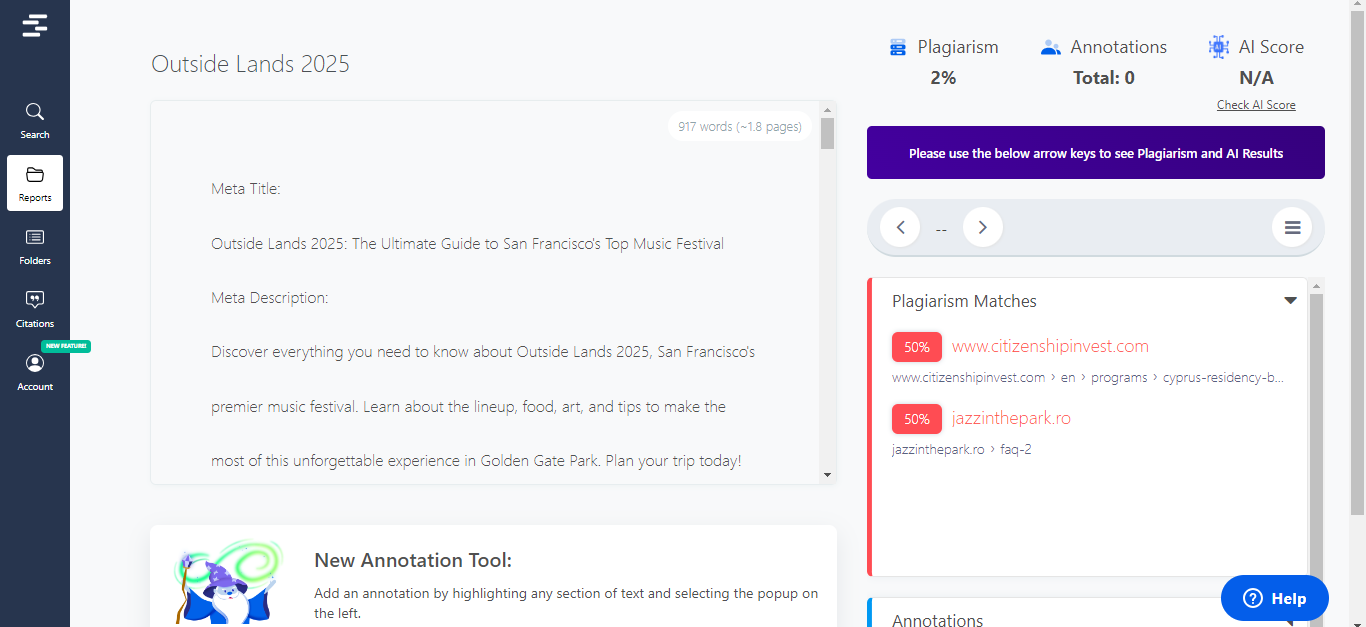Click the Annotations people icon
The image size is (1366, 627).
tap(1050, 47)
